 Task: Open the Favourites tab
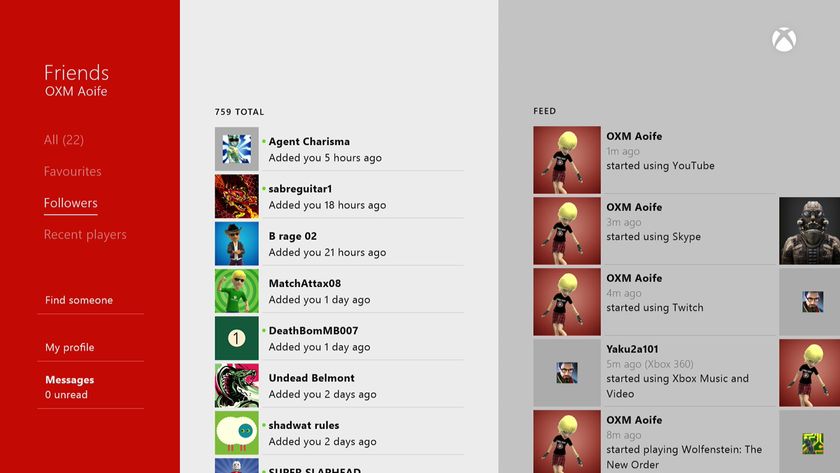click(72, 171)
